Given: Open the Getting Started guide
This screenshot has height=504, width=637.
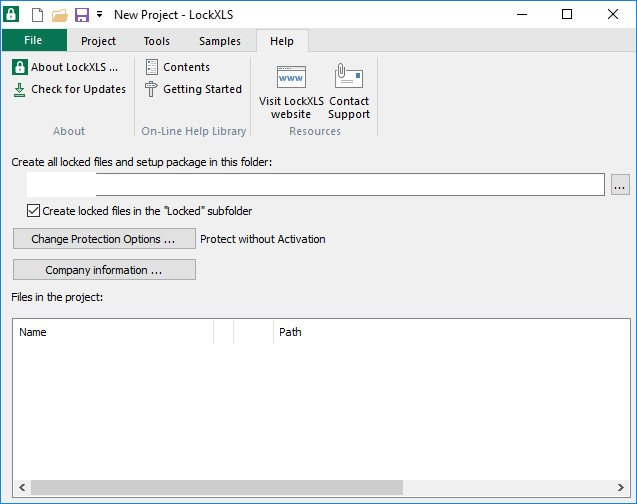Looking at the screenshot, I should point(193,89).
